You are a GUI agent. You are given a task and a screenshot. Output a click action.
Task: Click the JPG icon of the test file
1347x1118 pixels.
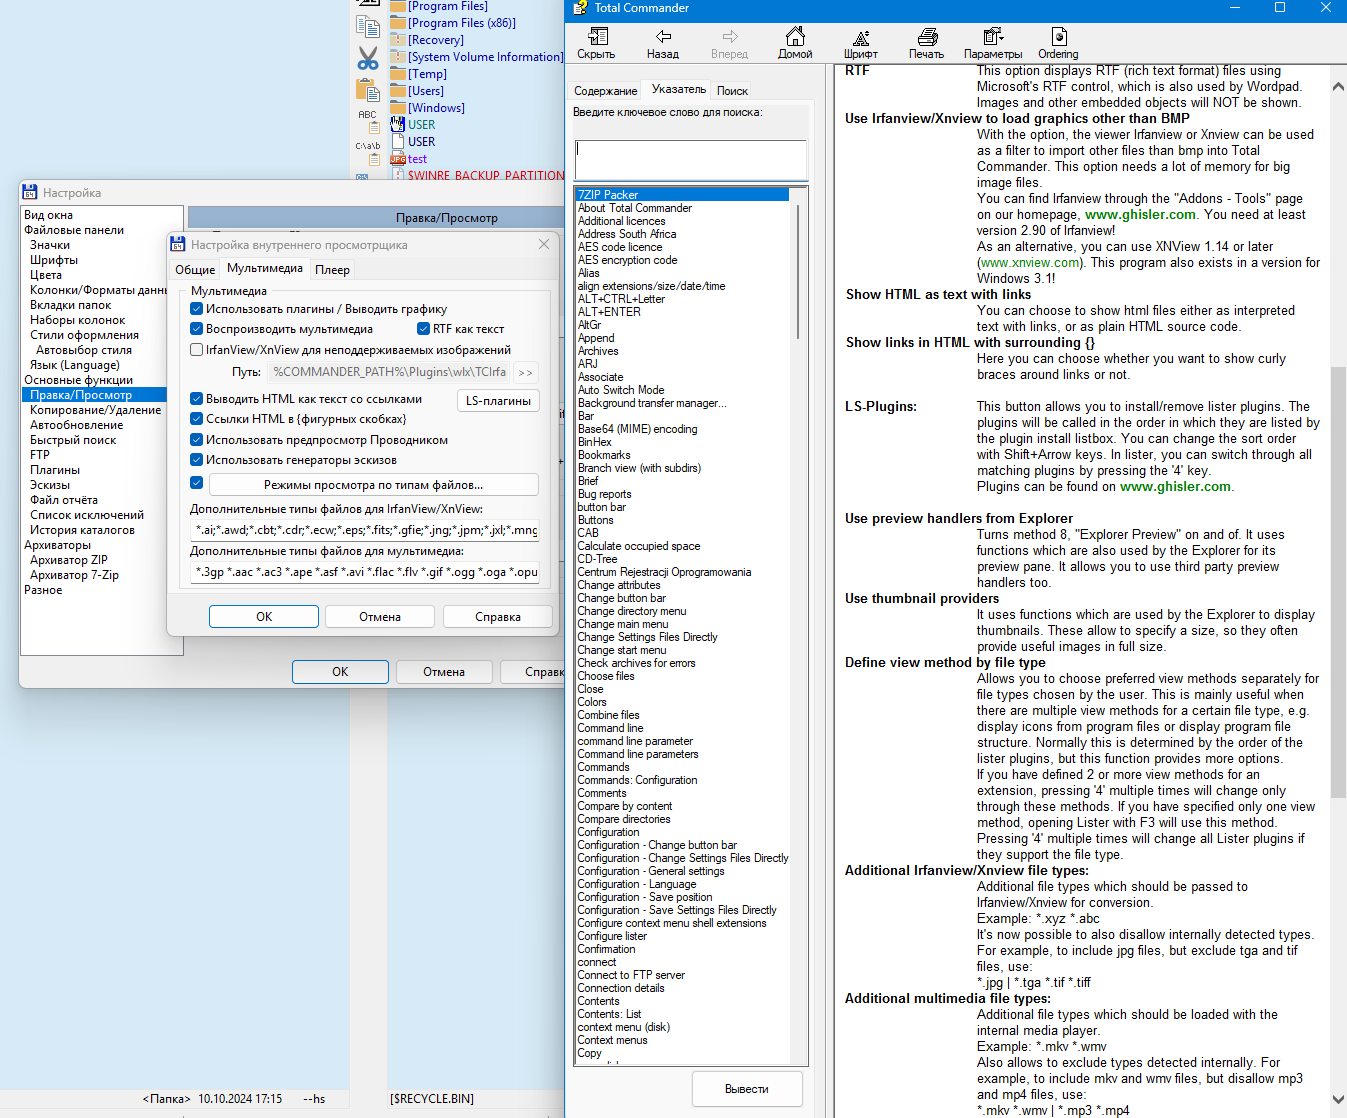click(398, 159)
